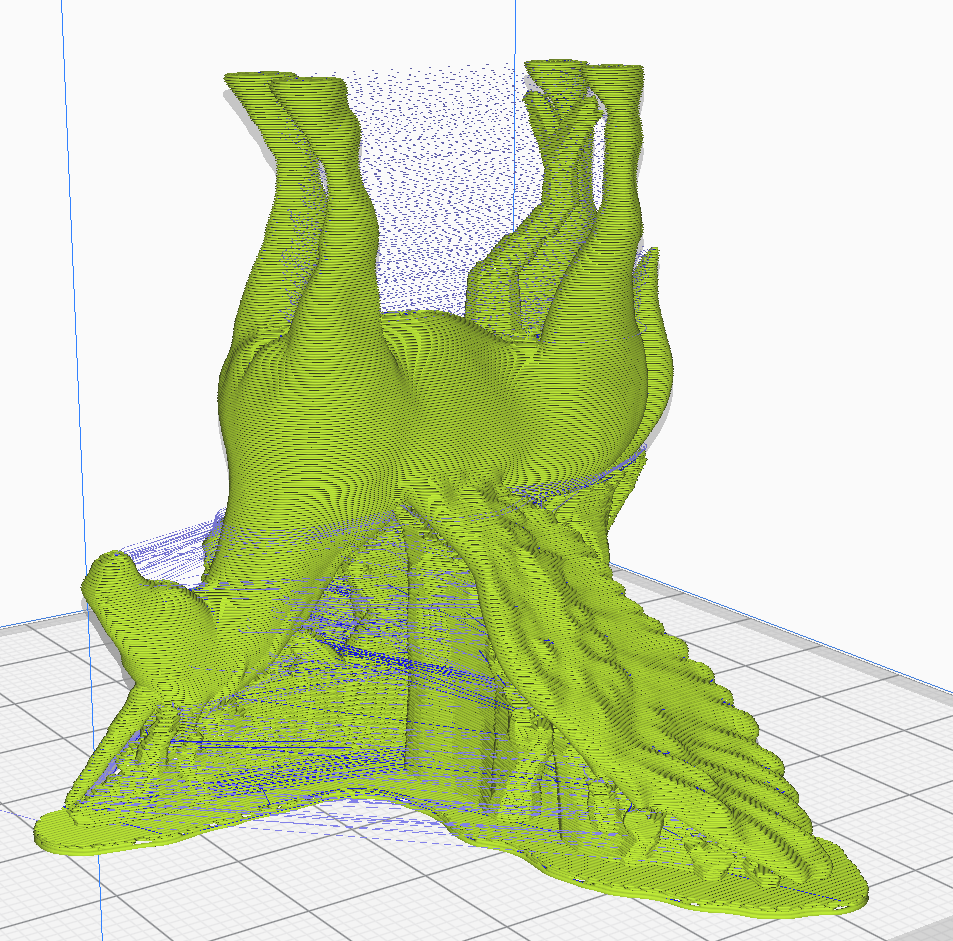
Task: Click the thin right leg near the tail
Action: (617, 200)
